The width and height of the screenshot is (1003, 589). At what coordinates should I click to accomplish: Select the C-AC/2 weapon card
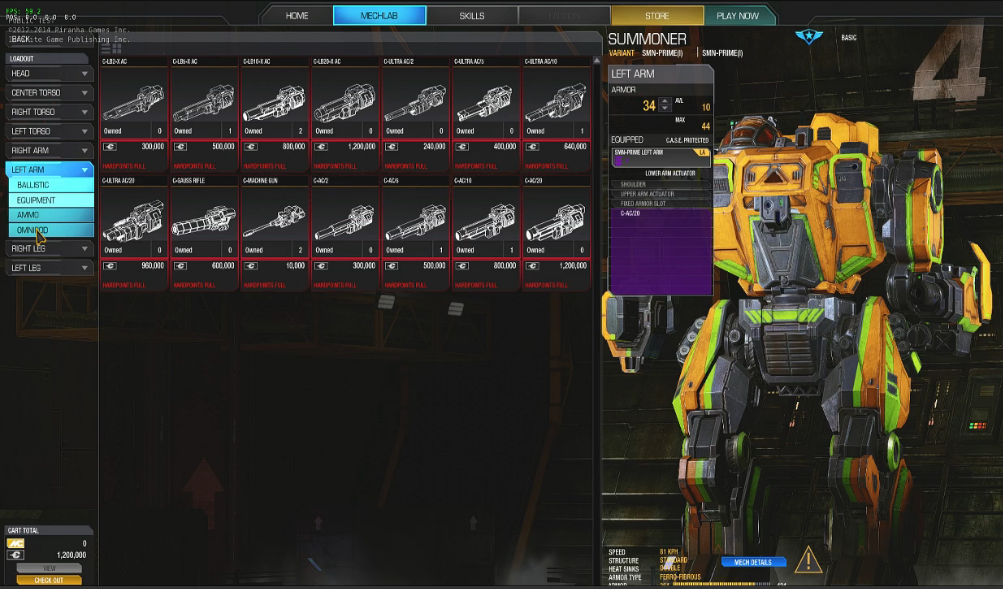(x=345, y=233)
